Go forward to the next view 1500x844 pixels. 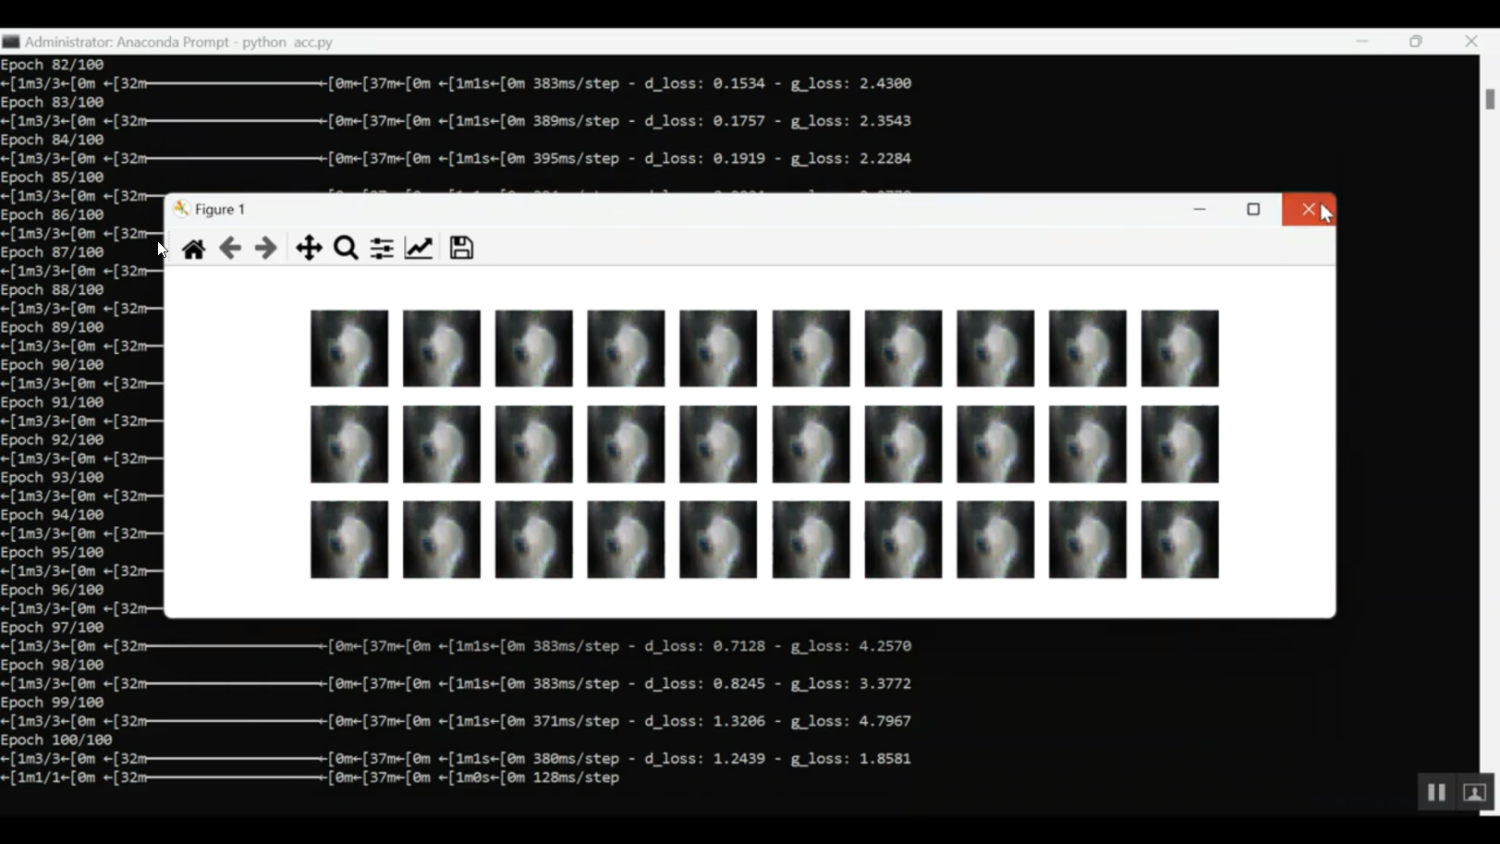tap(264, 247)
